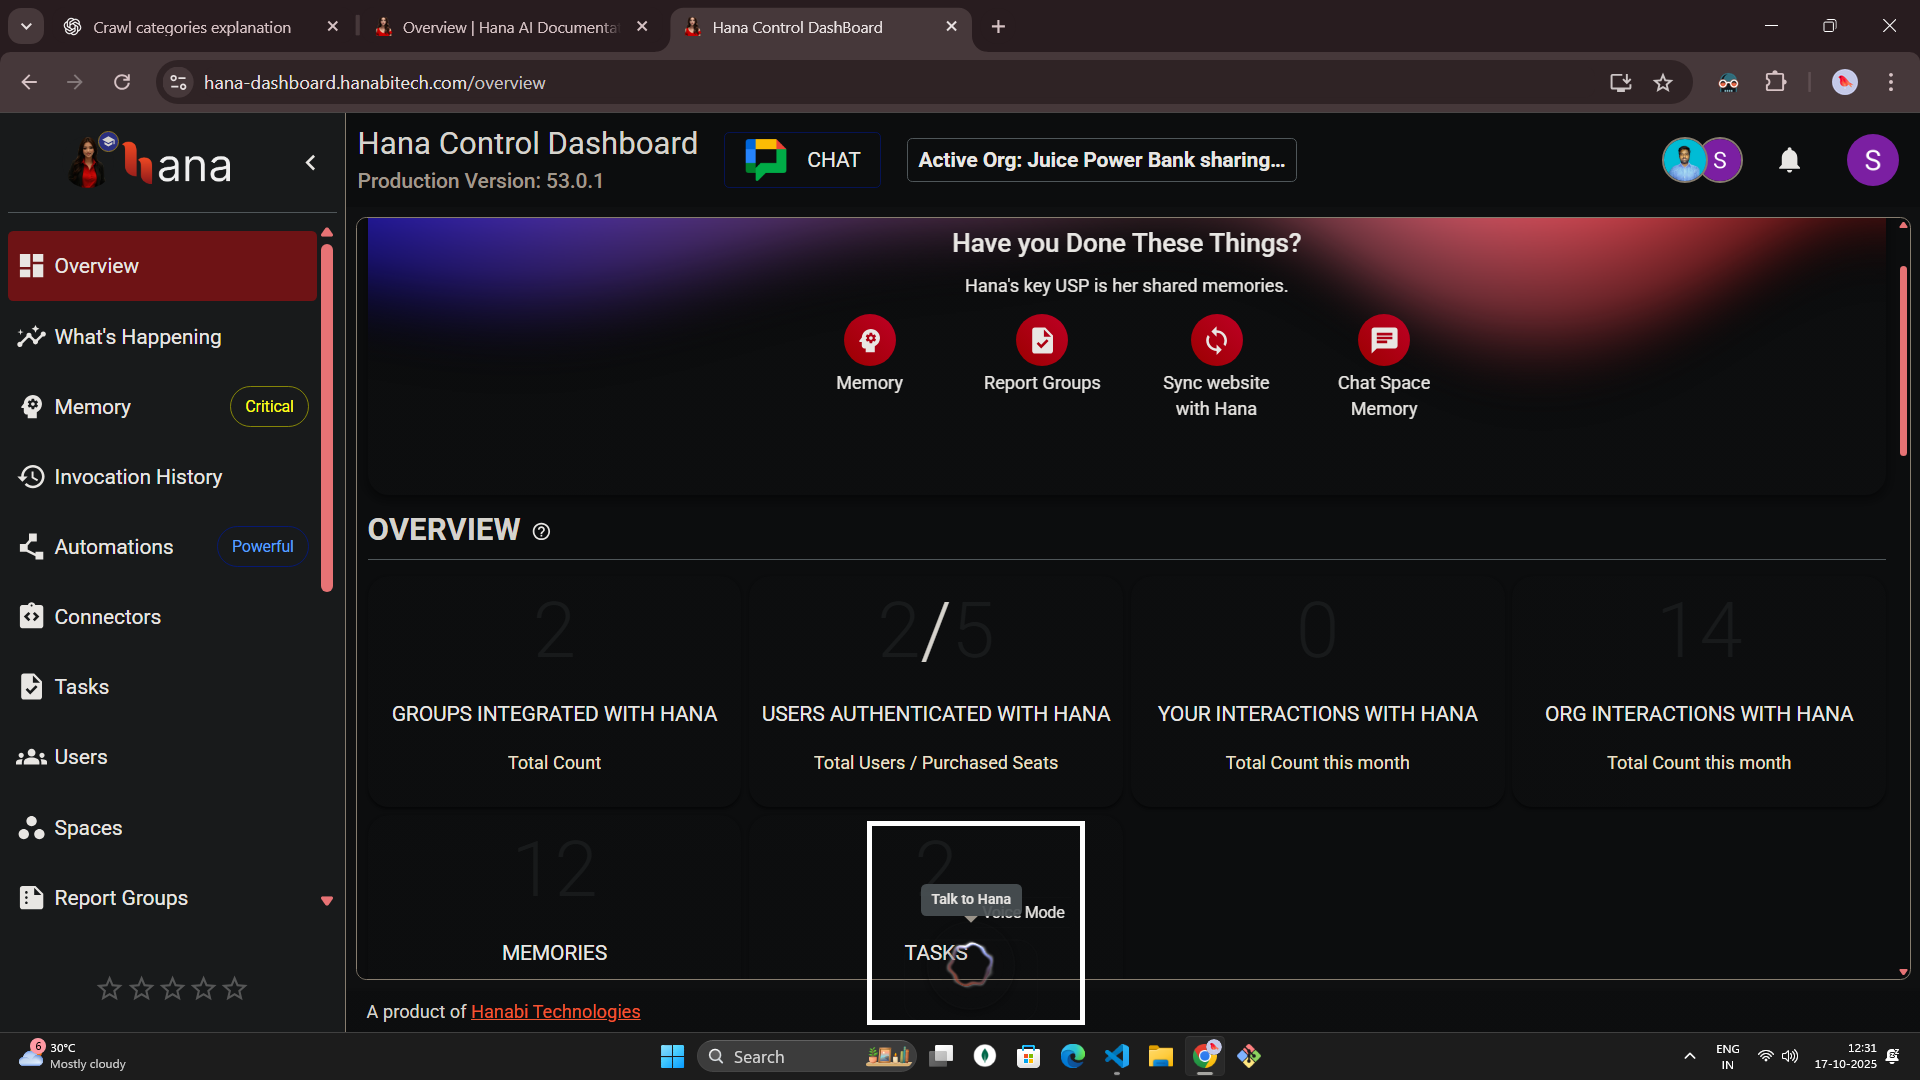Open Connectors in the sidebar
Screen dimensions: 1920x1080
107,617
